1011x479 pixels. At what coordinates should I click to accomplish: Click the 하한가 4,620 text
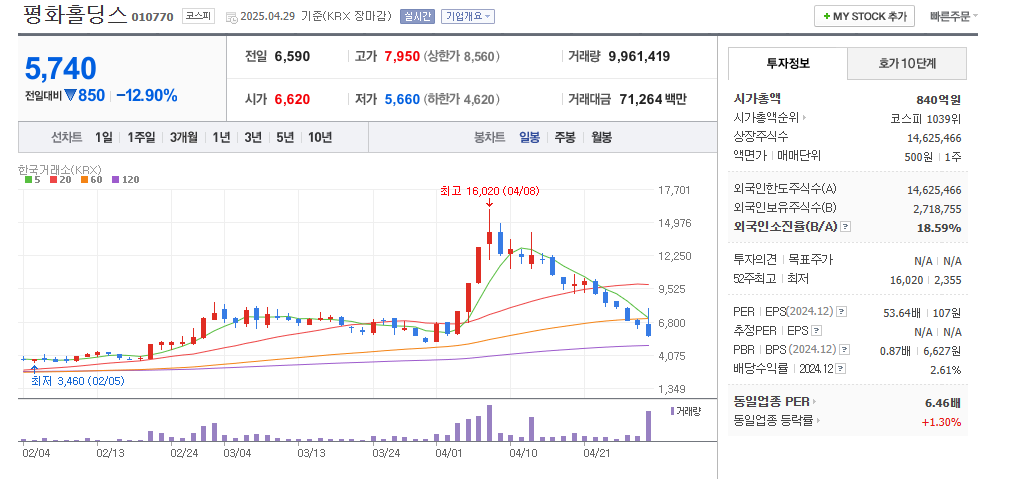point(462,99)
